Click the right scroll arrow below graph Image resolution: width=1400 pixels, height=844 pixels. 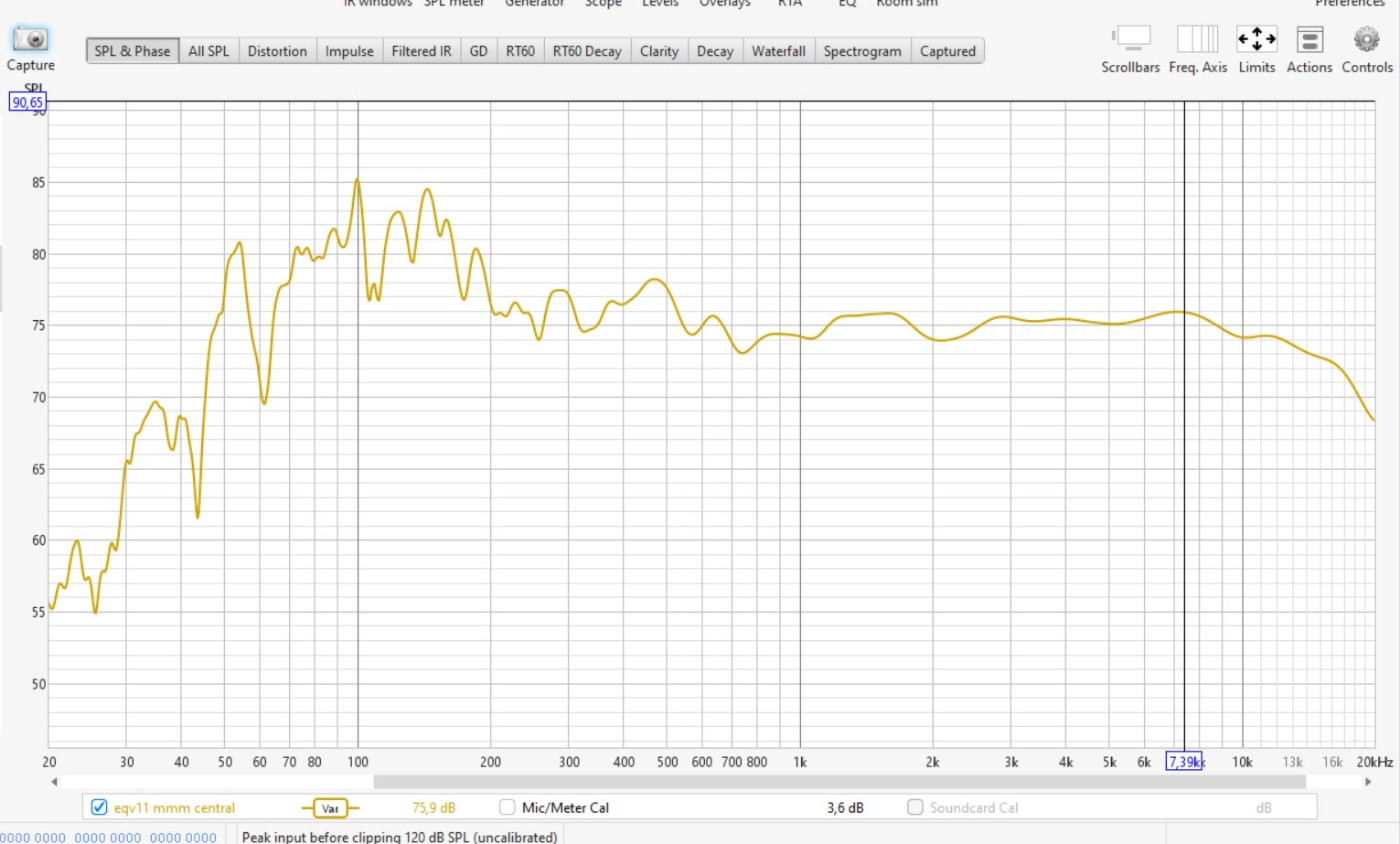(1386, 782)
